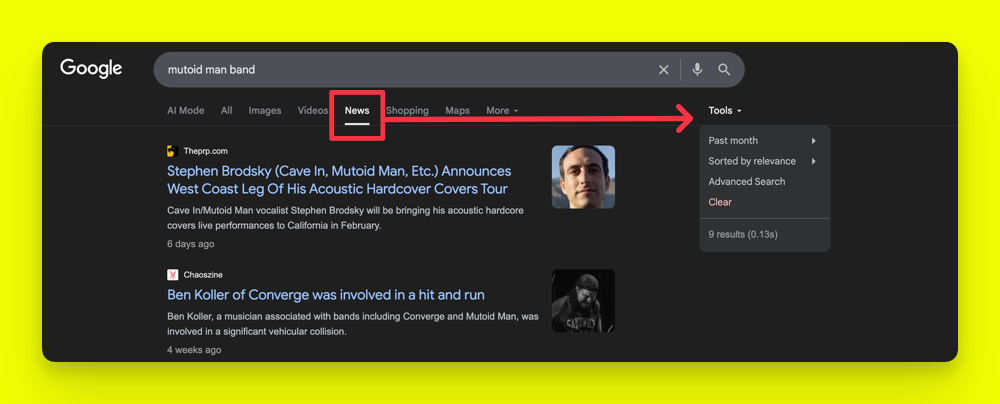Clear the search box with X icon

click(663, 70)
